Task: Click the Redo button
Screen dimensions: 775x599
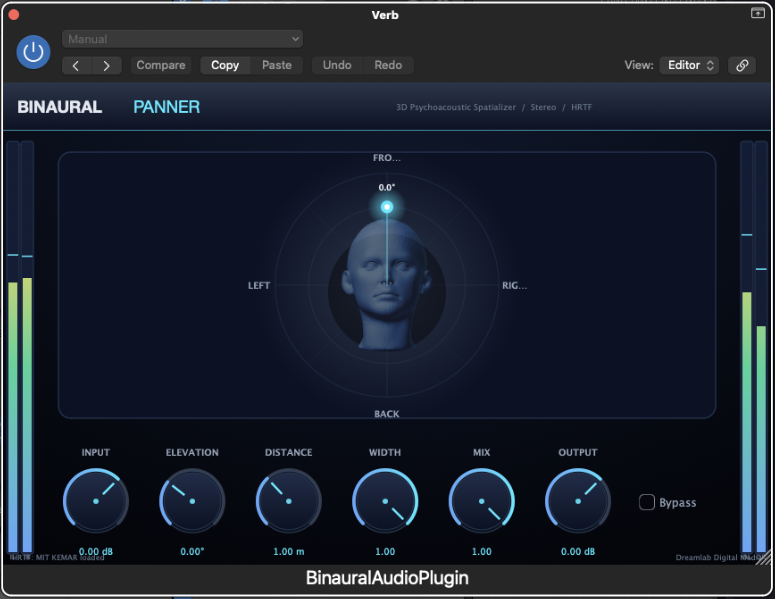Action: pyautogui.click(x=388, y=65)
